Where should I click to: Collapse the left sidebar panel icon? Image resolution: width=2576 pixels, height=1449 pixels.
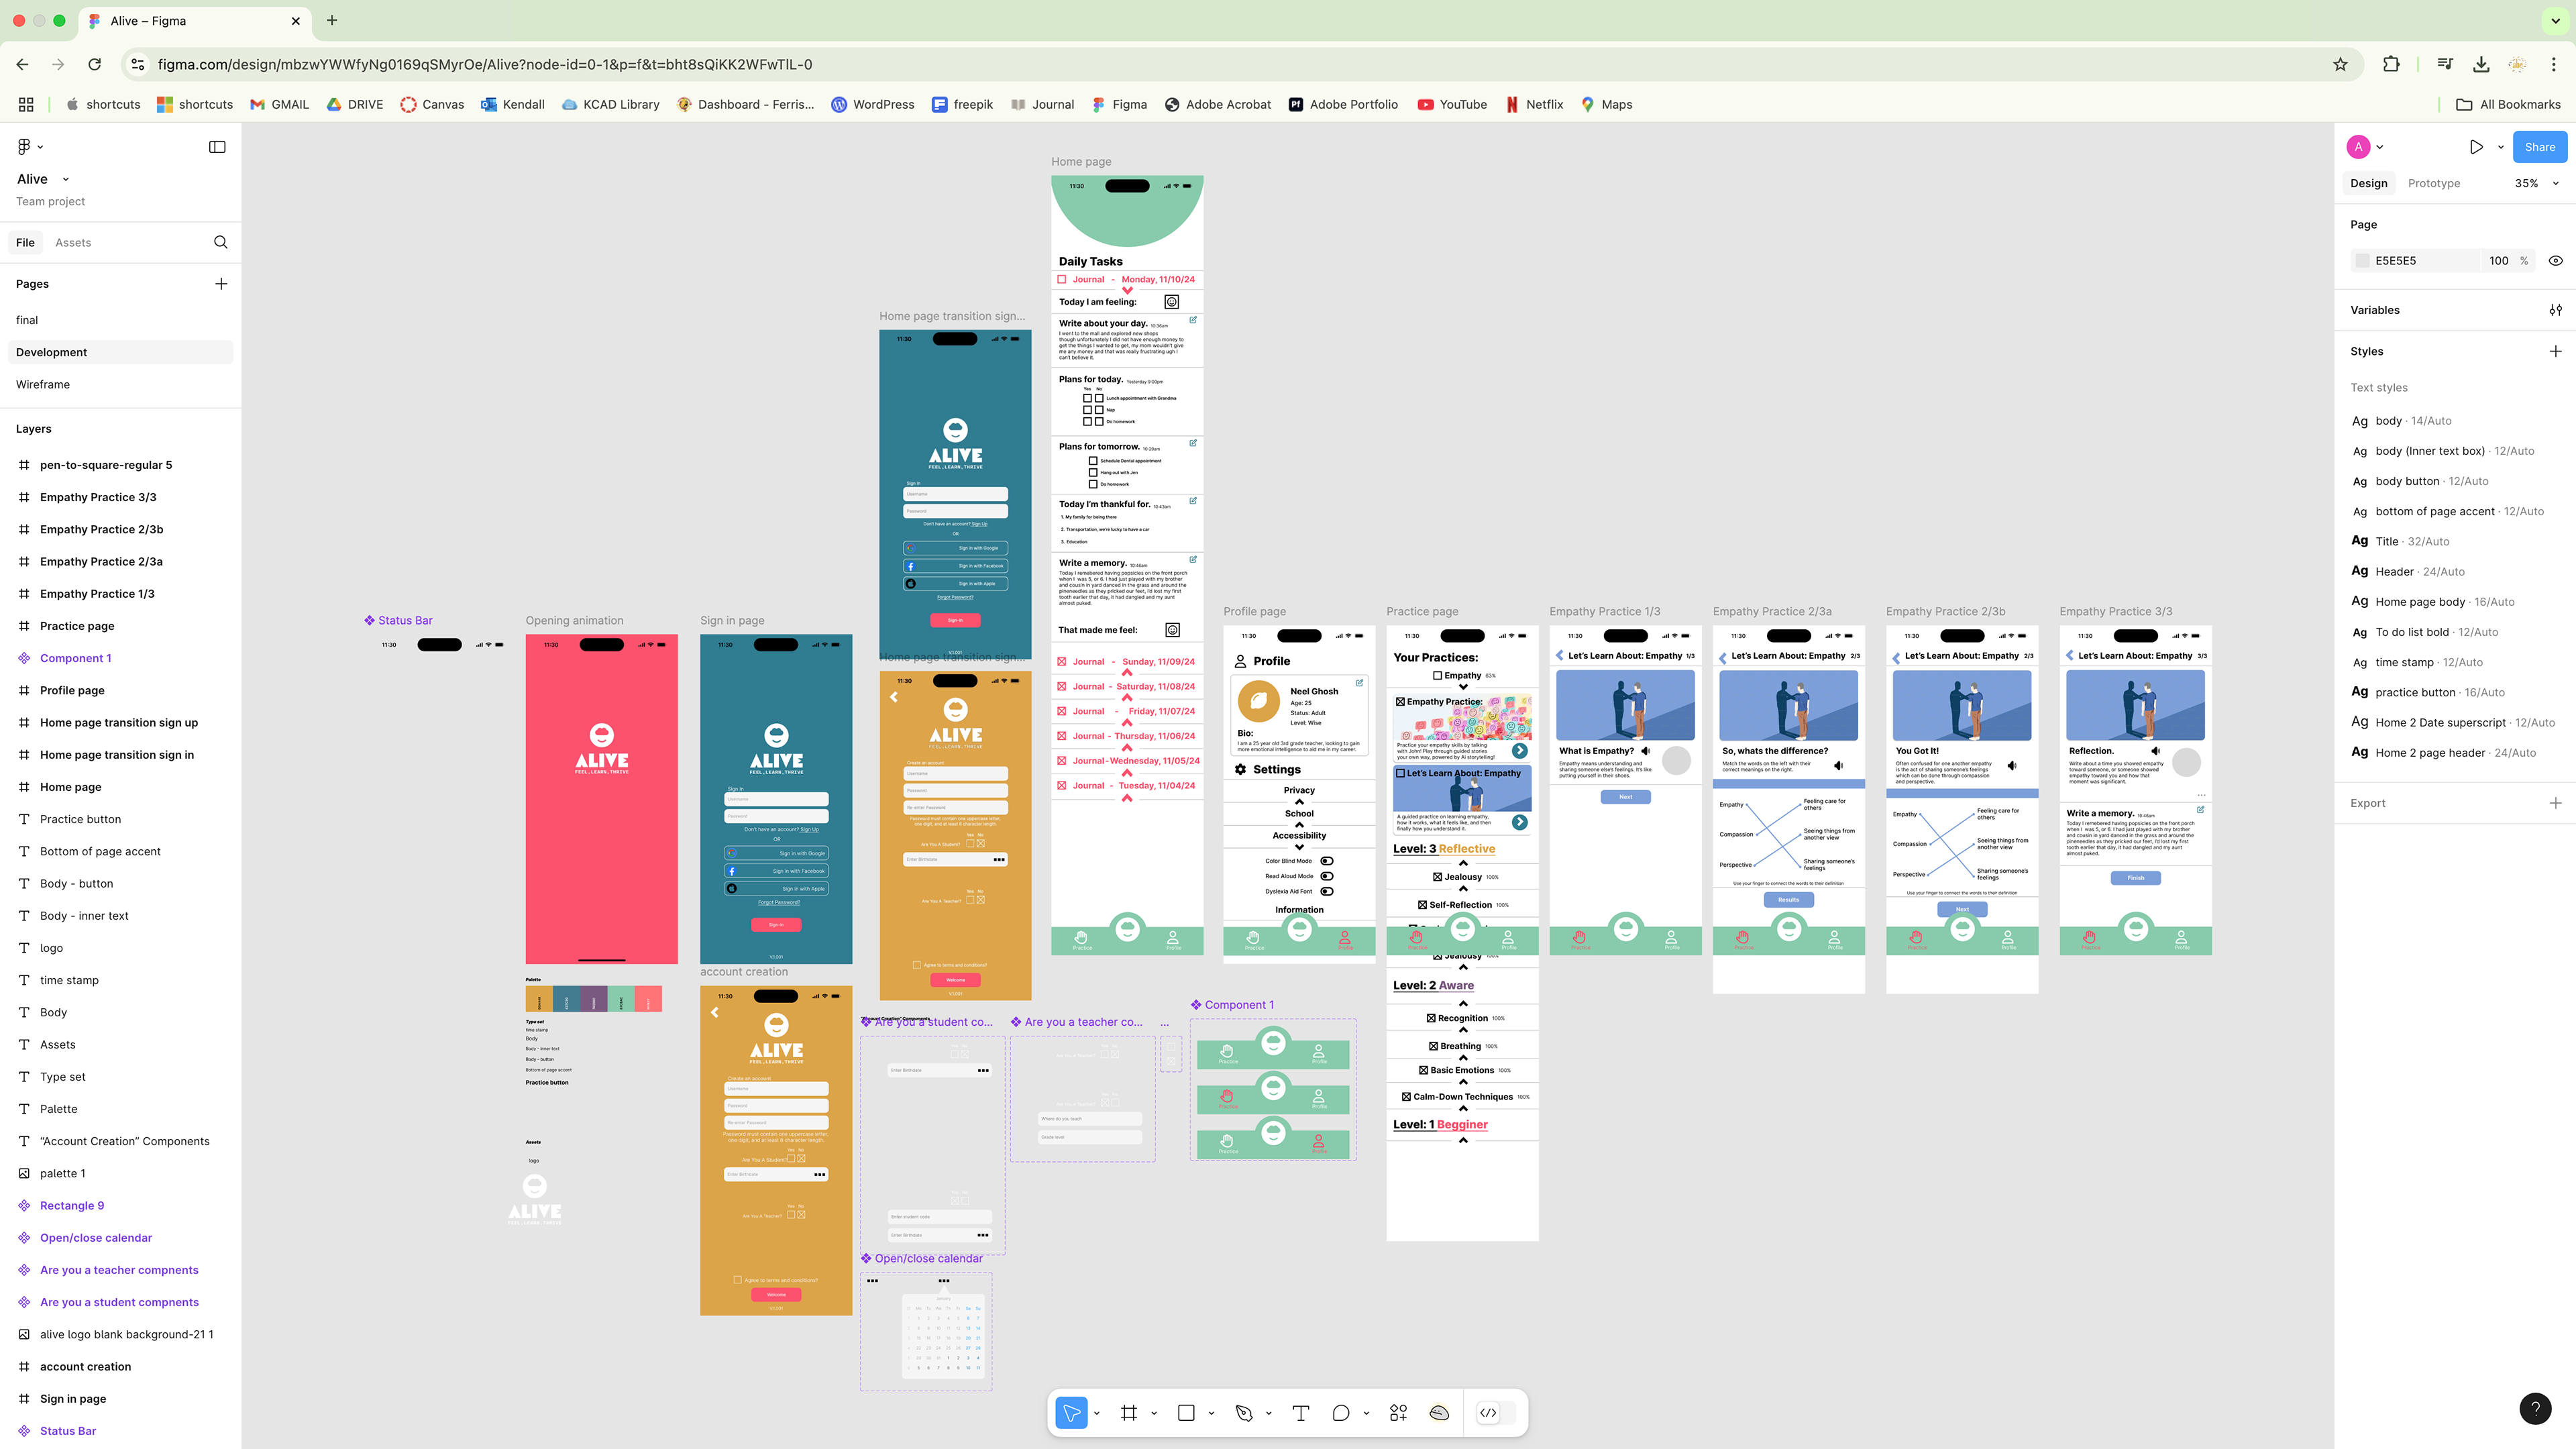tap(217, 147)
